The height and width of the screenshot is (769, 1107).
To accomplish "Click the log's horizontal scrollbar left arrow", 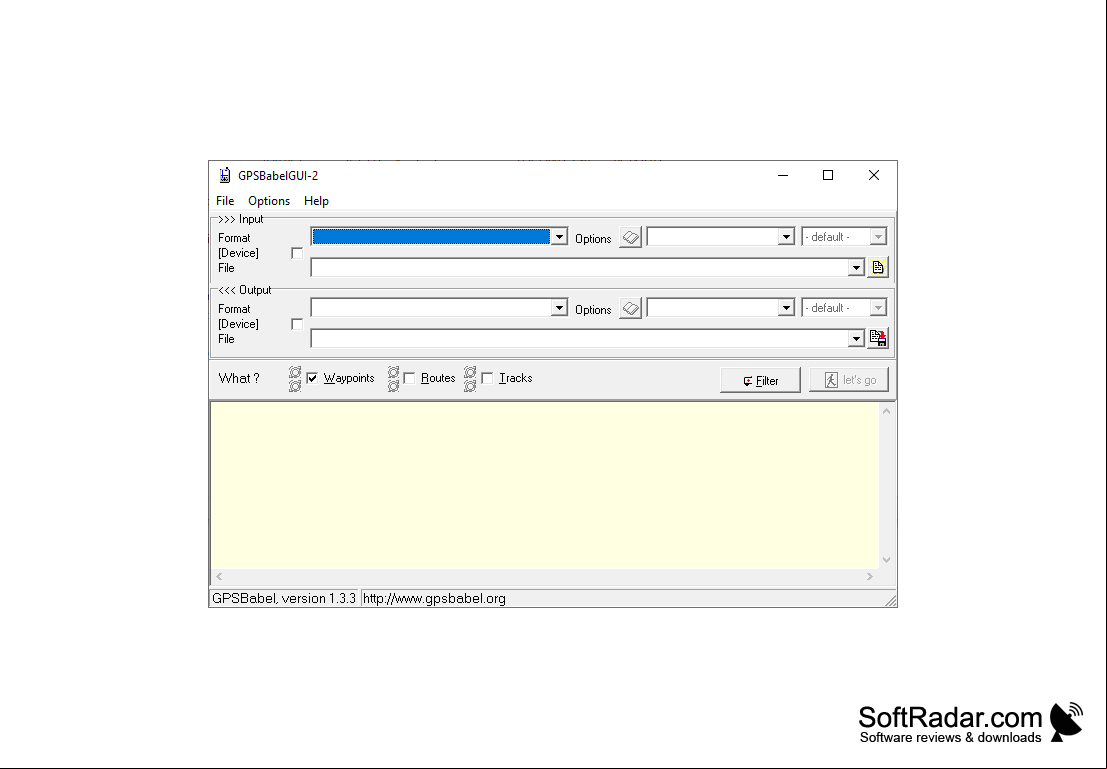I will coord(219,577).
